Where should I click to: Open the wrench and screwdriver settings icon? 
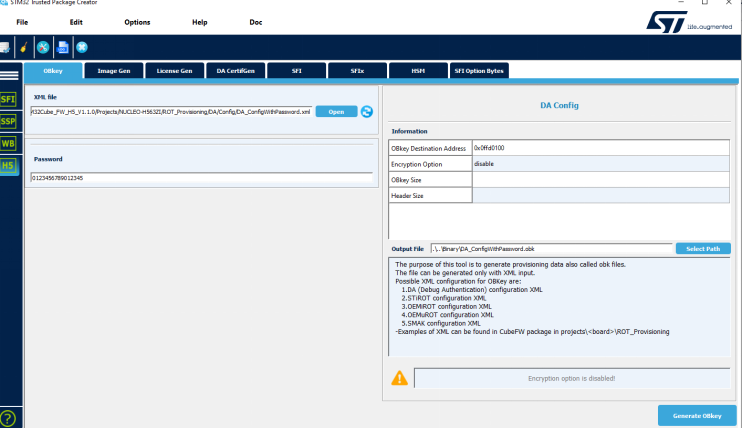pyautogui.click(x=43, y=47)
